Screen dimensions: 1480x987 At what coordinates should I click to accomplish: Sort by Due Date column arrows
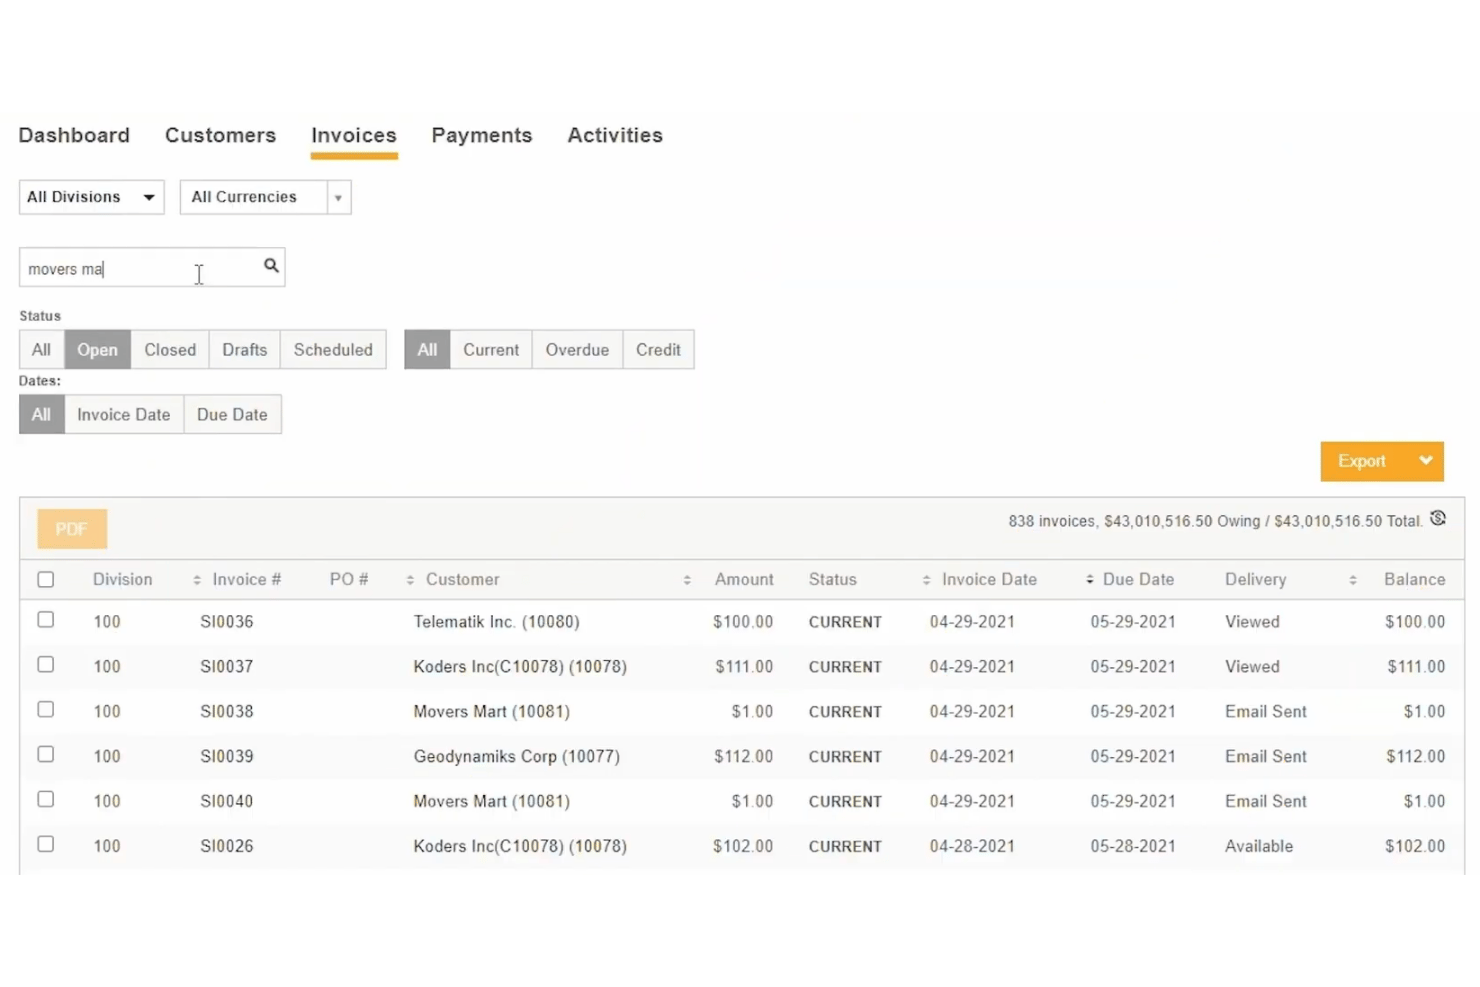tap(1089, 580)
